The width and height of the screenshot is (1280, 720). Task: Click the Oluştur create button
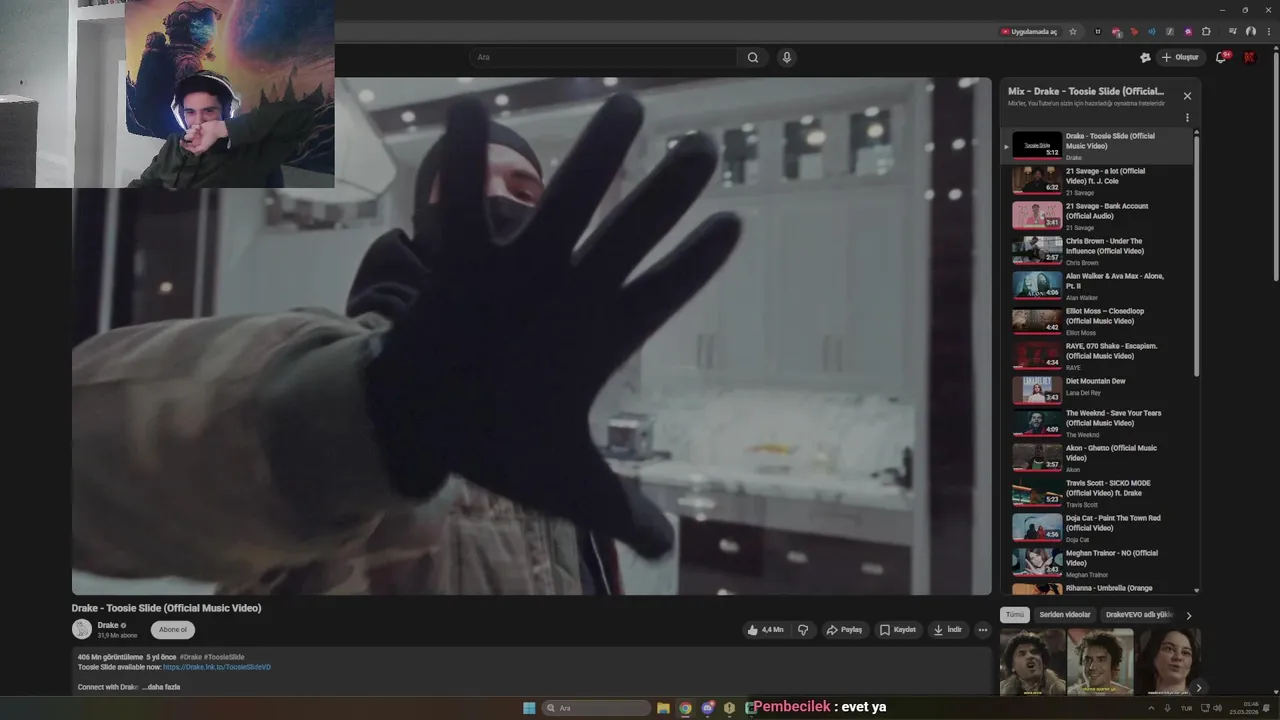[1180, 58]
